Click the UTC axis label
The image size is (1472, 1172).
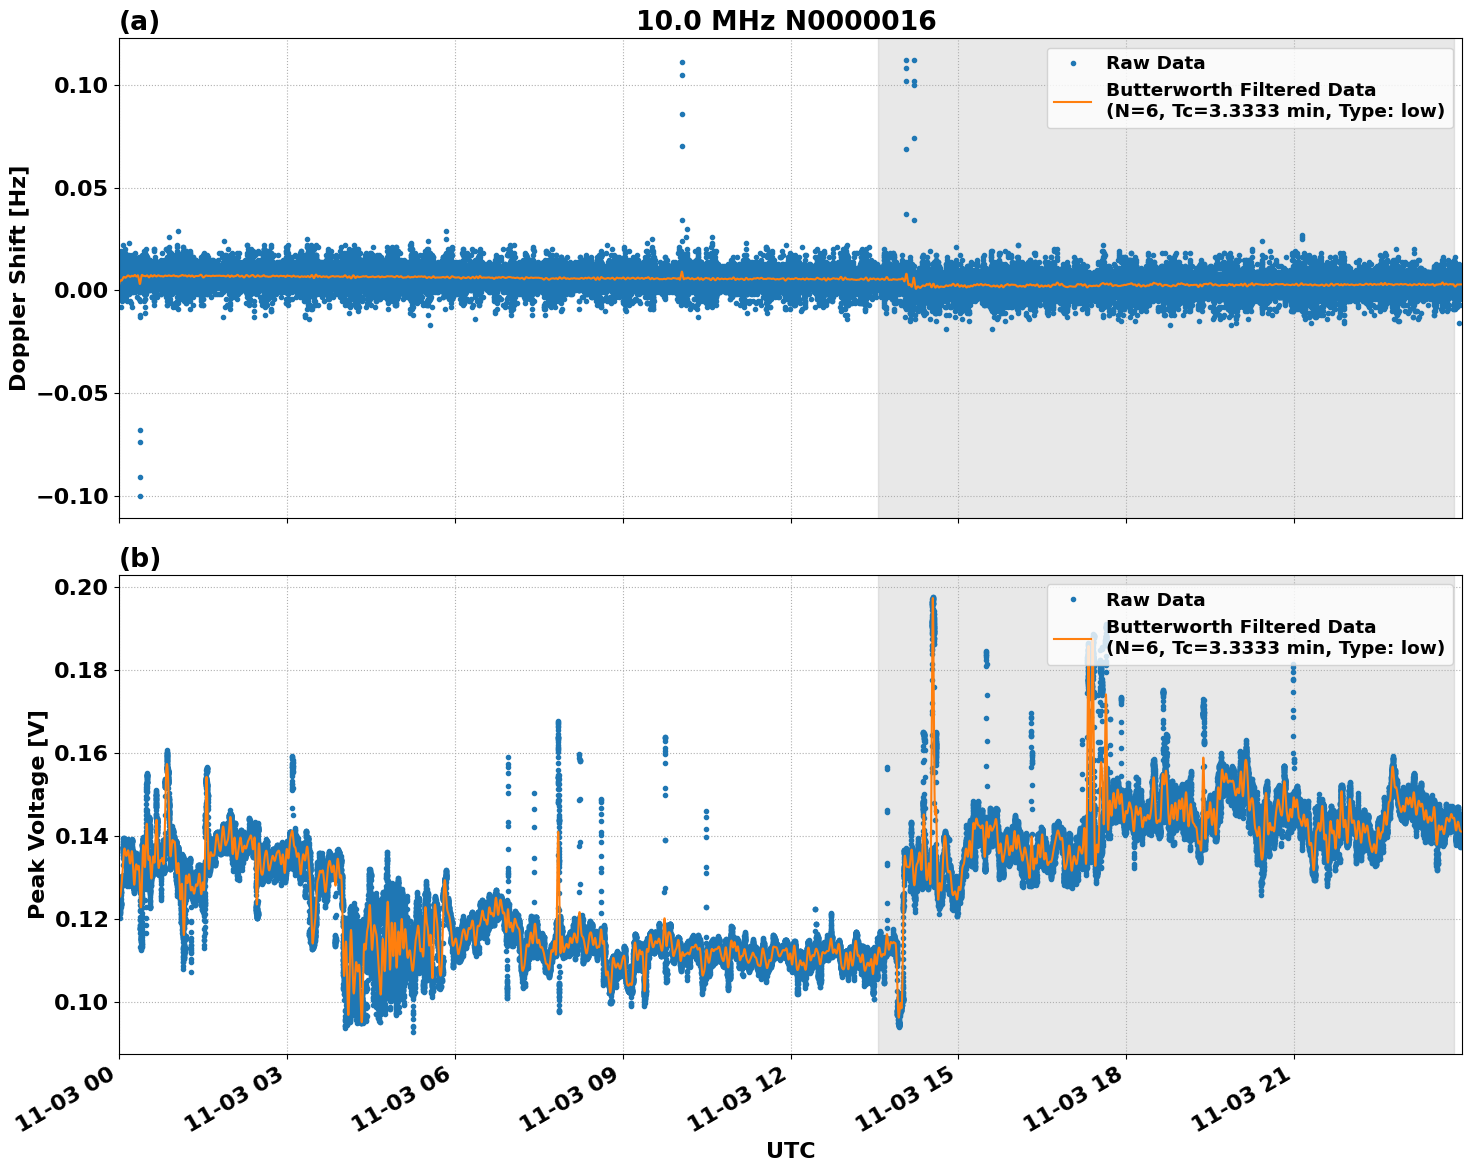click(789, 1151)
